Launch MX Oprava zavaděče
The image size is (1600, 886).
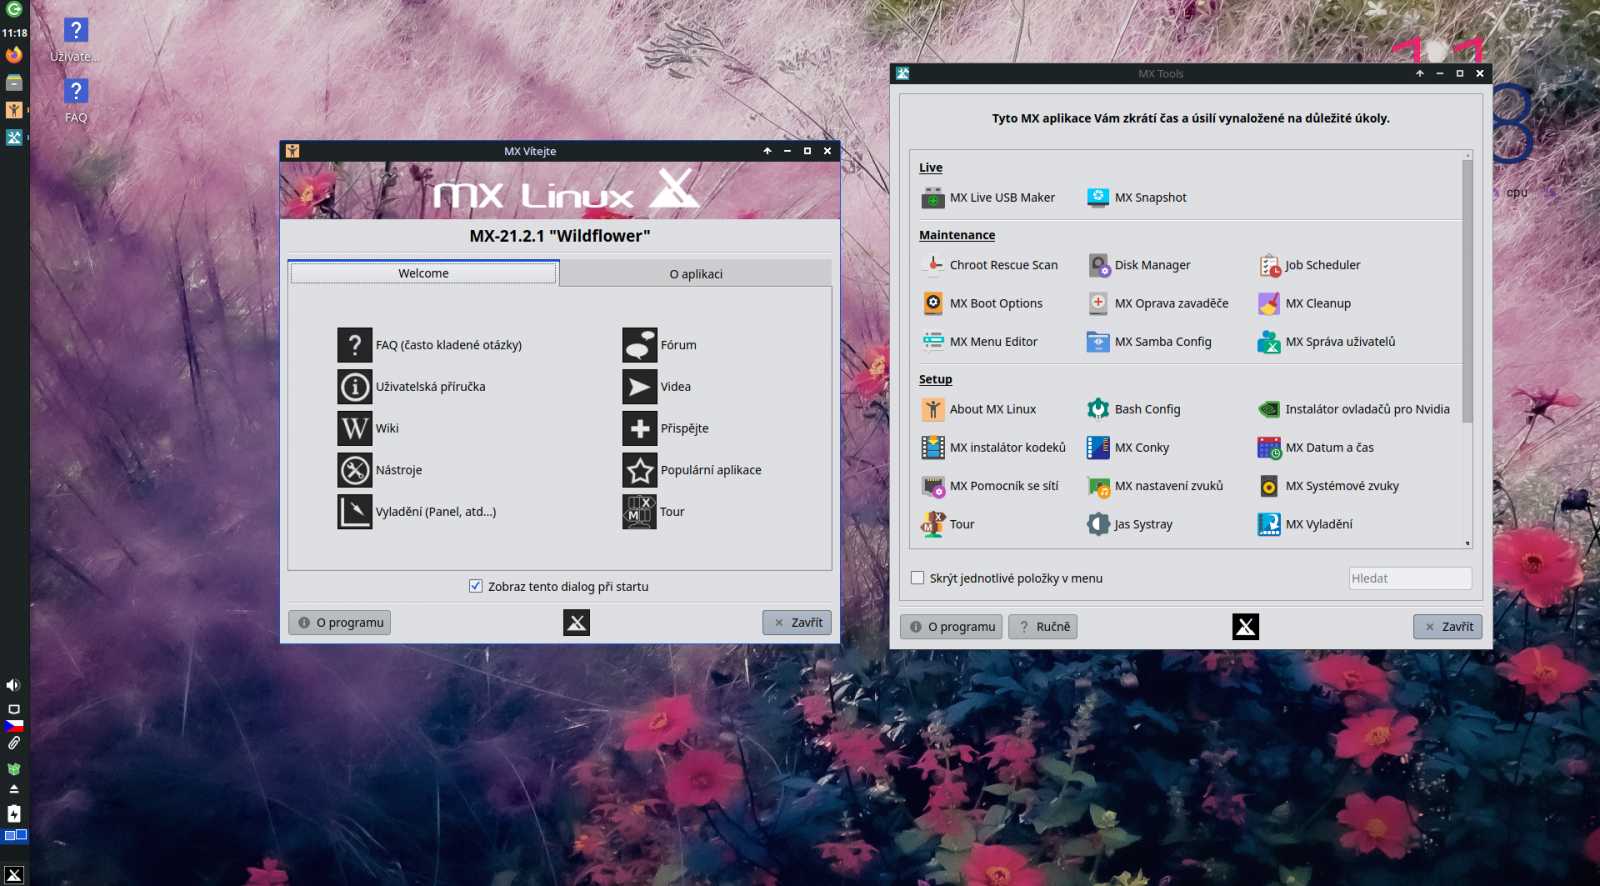coord(1158,303)
